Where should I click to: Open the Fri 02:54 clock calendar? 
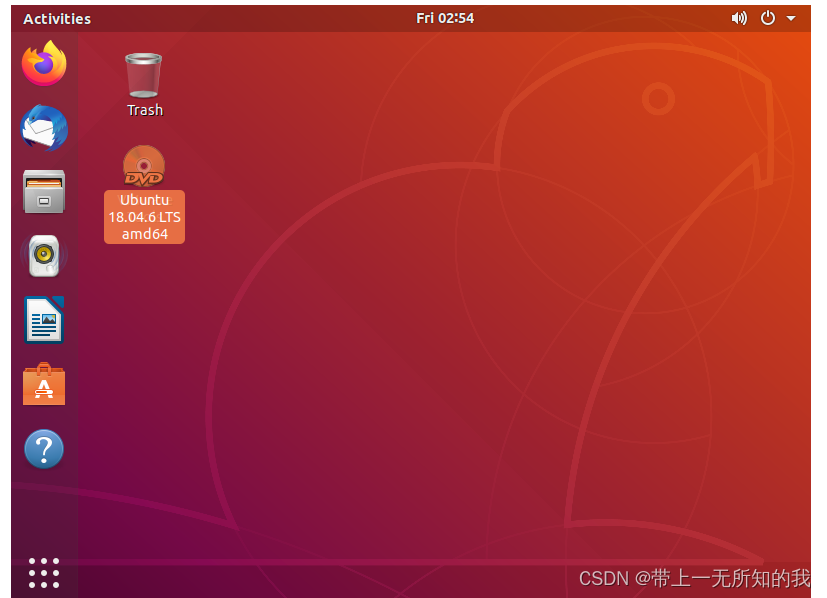tap(445, 18)
